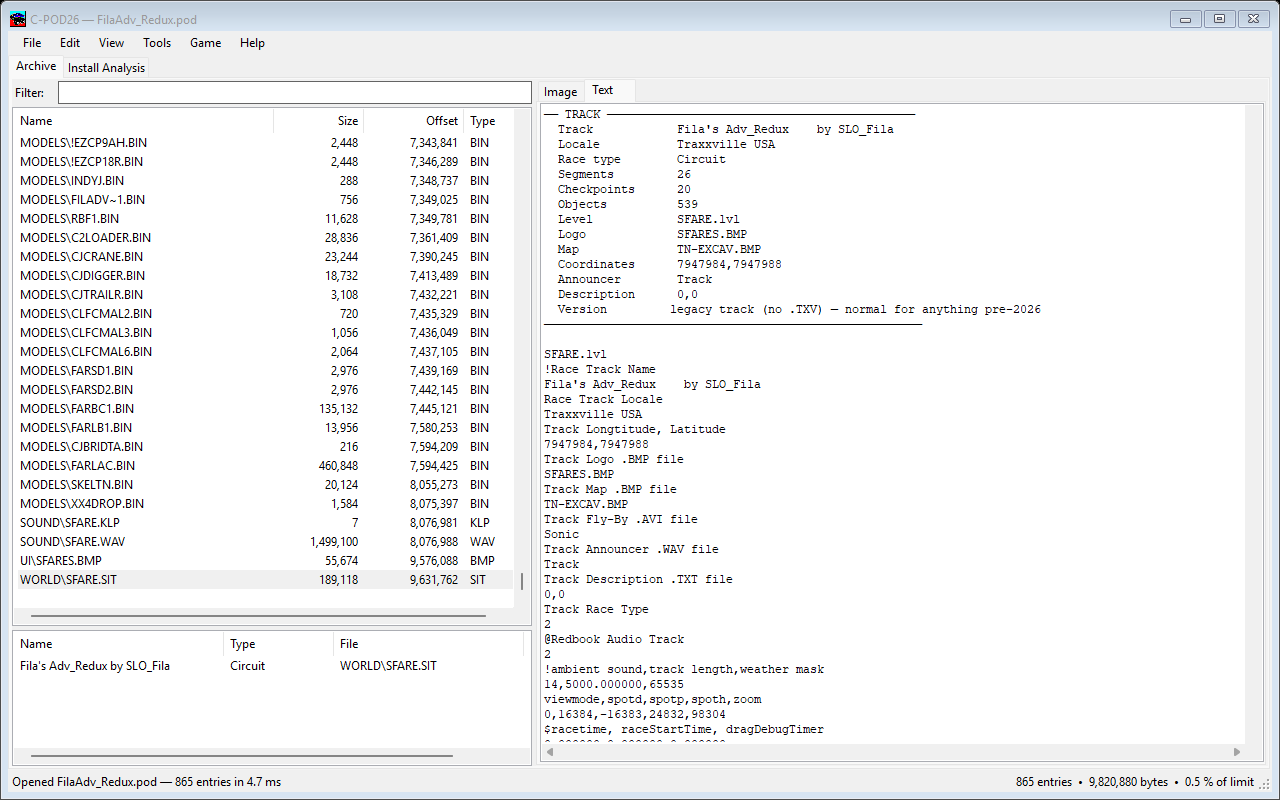The width and height of the screenshot is (1280, 800).
Task: Sort track list by its Type column header
Action: 278,644
